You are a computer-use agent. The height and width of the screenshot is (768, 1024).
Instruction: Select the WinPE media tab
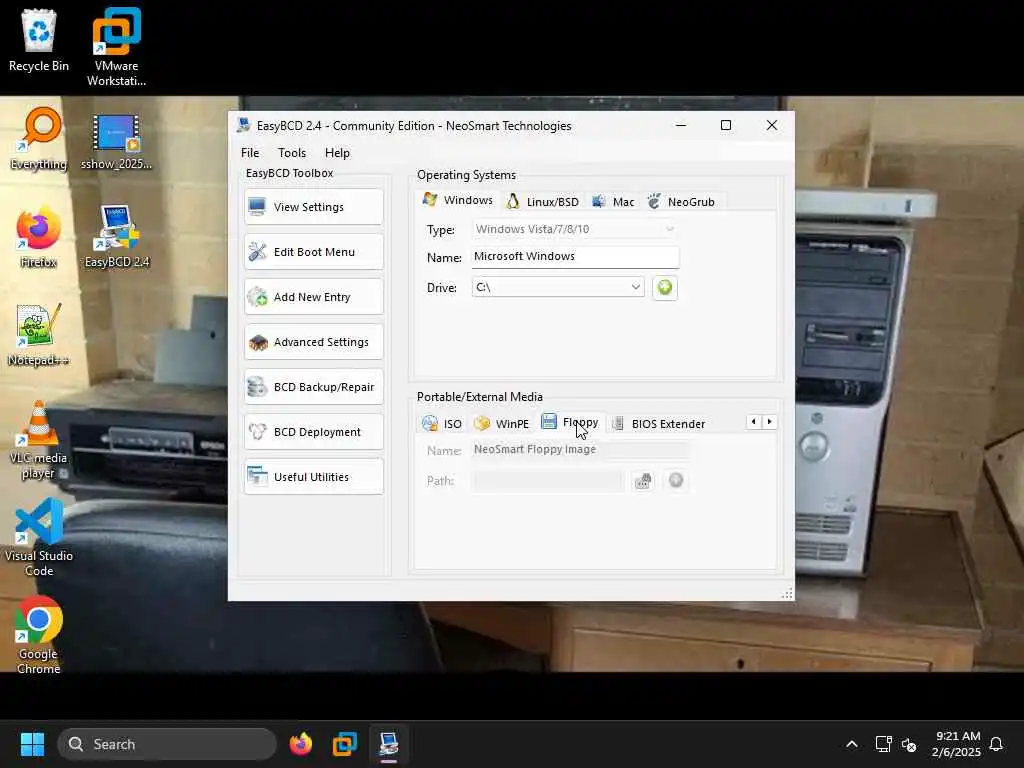[x=502, y=424]
